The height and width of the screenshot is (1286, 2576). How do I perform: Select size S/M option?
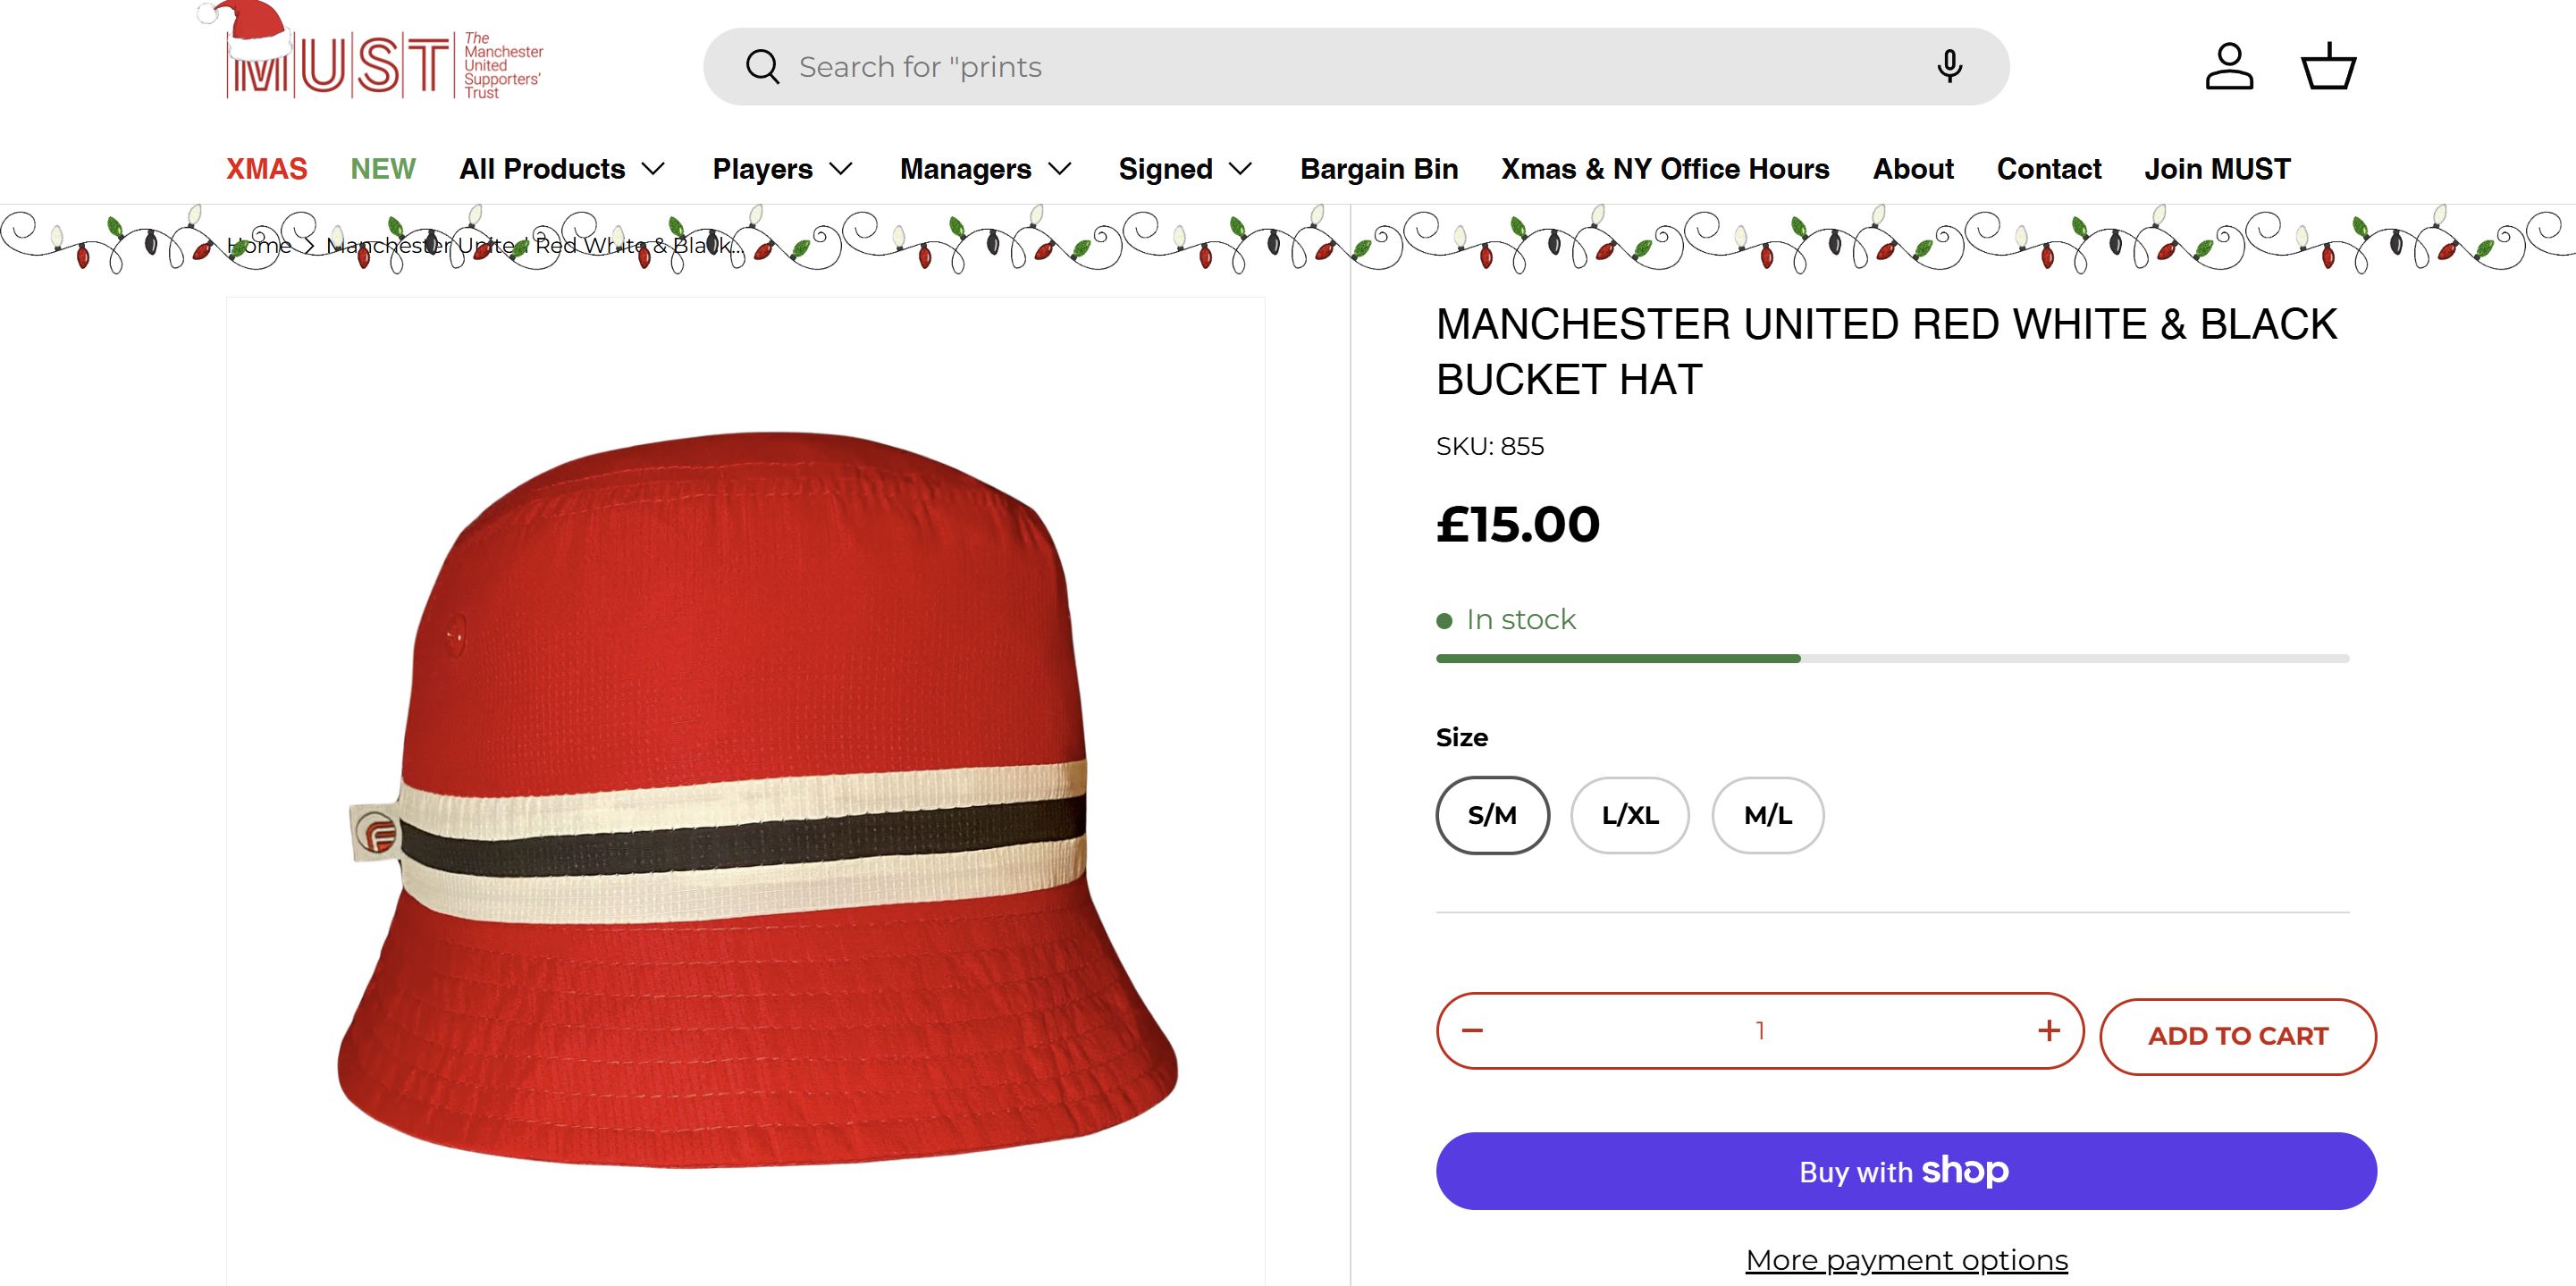point(1492,815)
